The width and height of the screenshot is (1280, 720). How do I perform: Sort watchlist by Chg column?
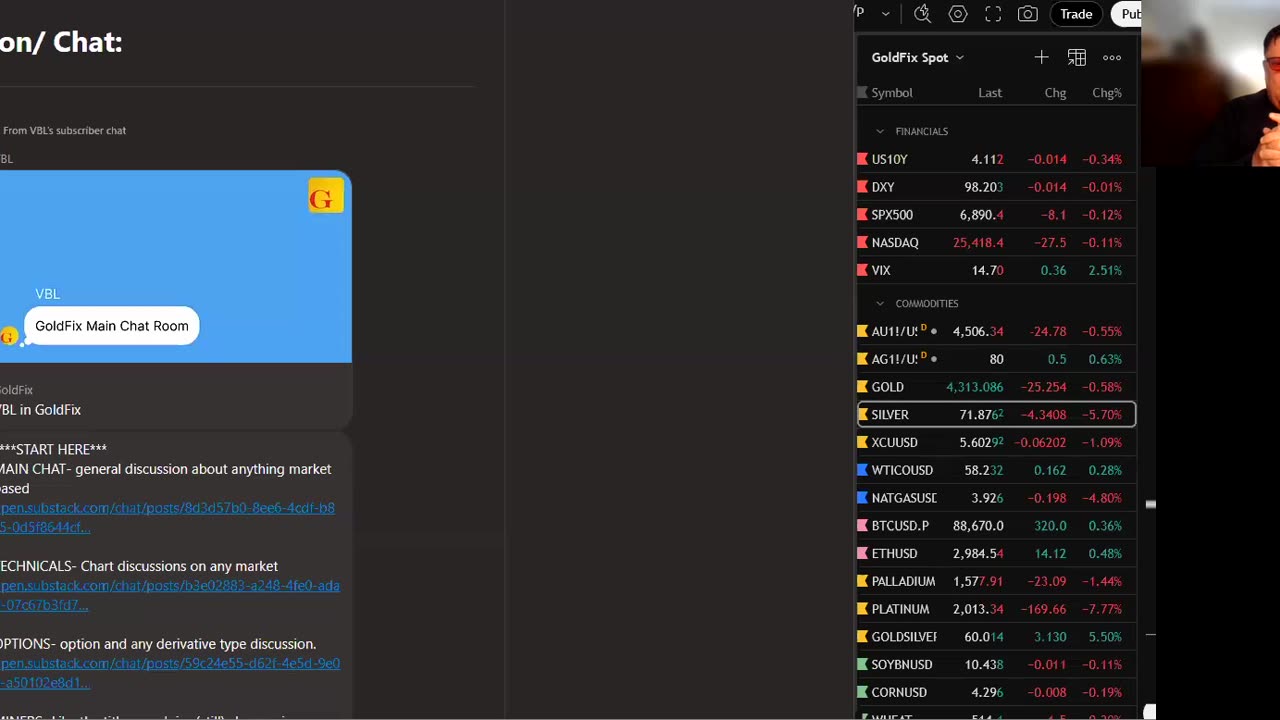click(x=1055, y=93)
